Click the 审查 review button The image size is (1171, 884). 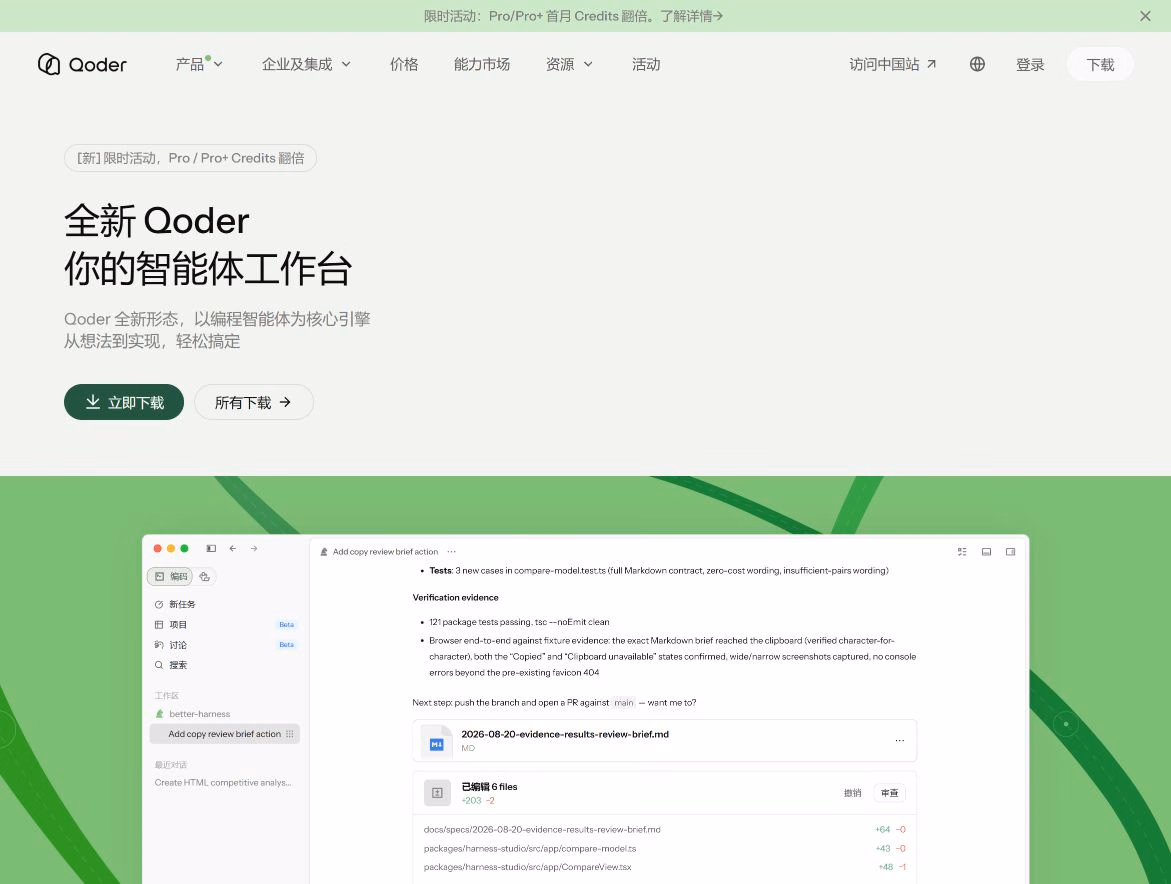(x=889, y=793)
